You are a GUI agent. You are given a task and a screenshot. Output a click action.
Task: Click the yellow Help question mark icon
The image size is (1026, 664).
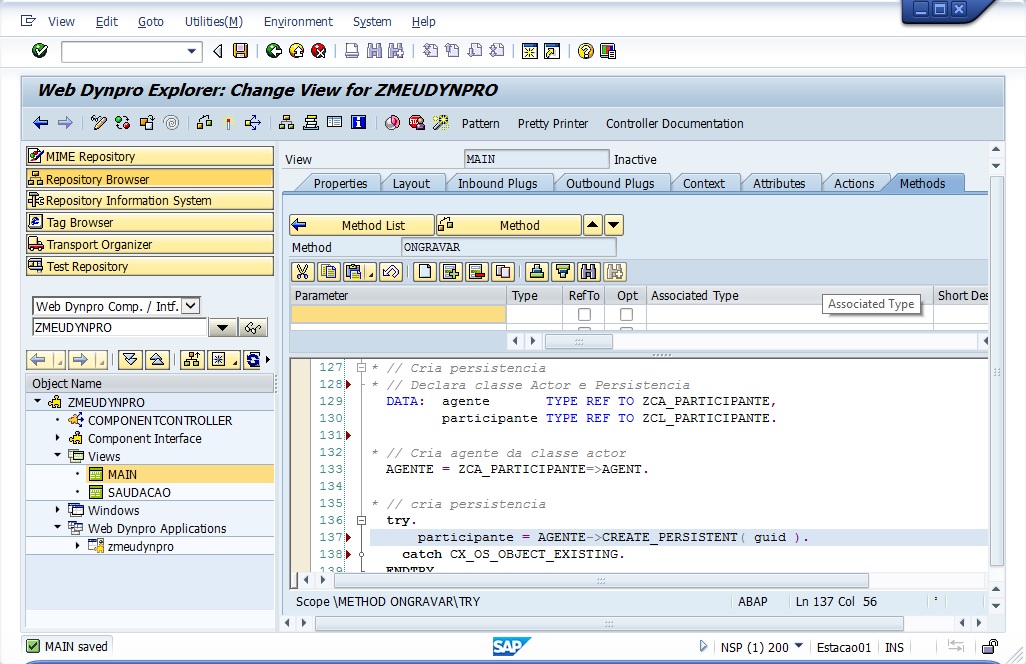point(586,51)
